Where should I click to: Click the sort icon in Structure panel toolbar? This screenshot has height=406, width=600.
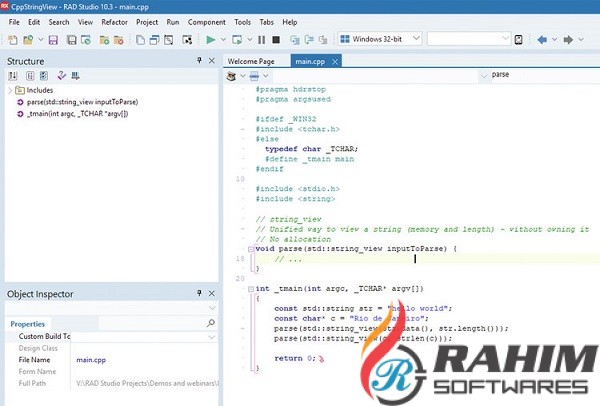click(x=13, y=76)
